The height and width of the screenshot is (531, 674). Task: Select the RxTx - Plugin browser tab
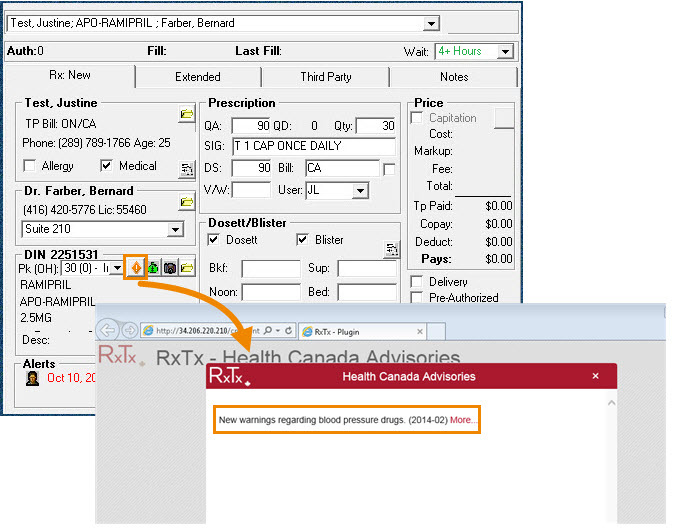pos(362,331)
